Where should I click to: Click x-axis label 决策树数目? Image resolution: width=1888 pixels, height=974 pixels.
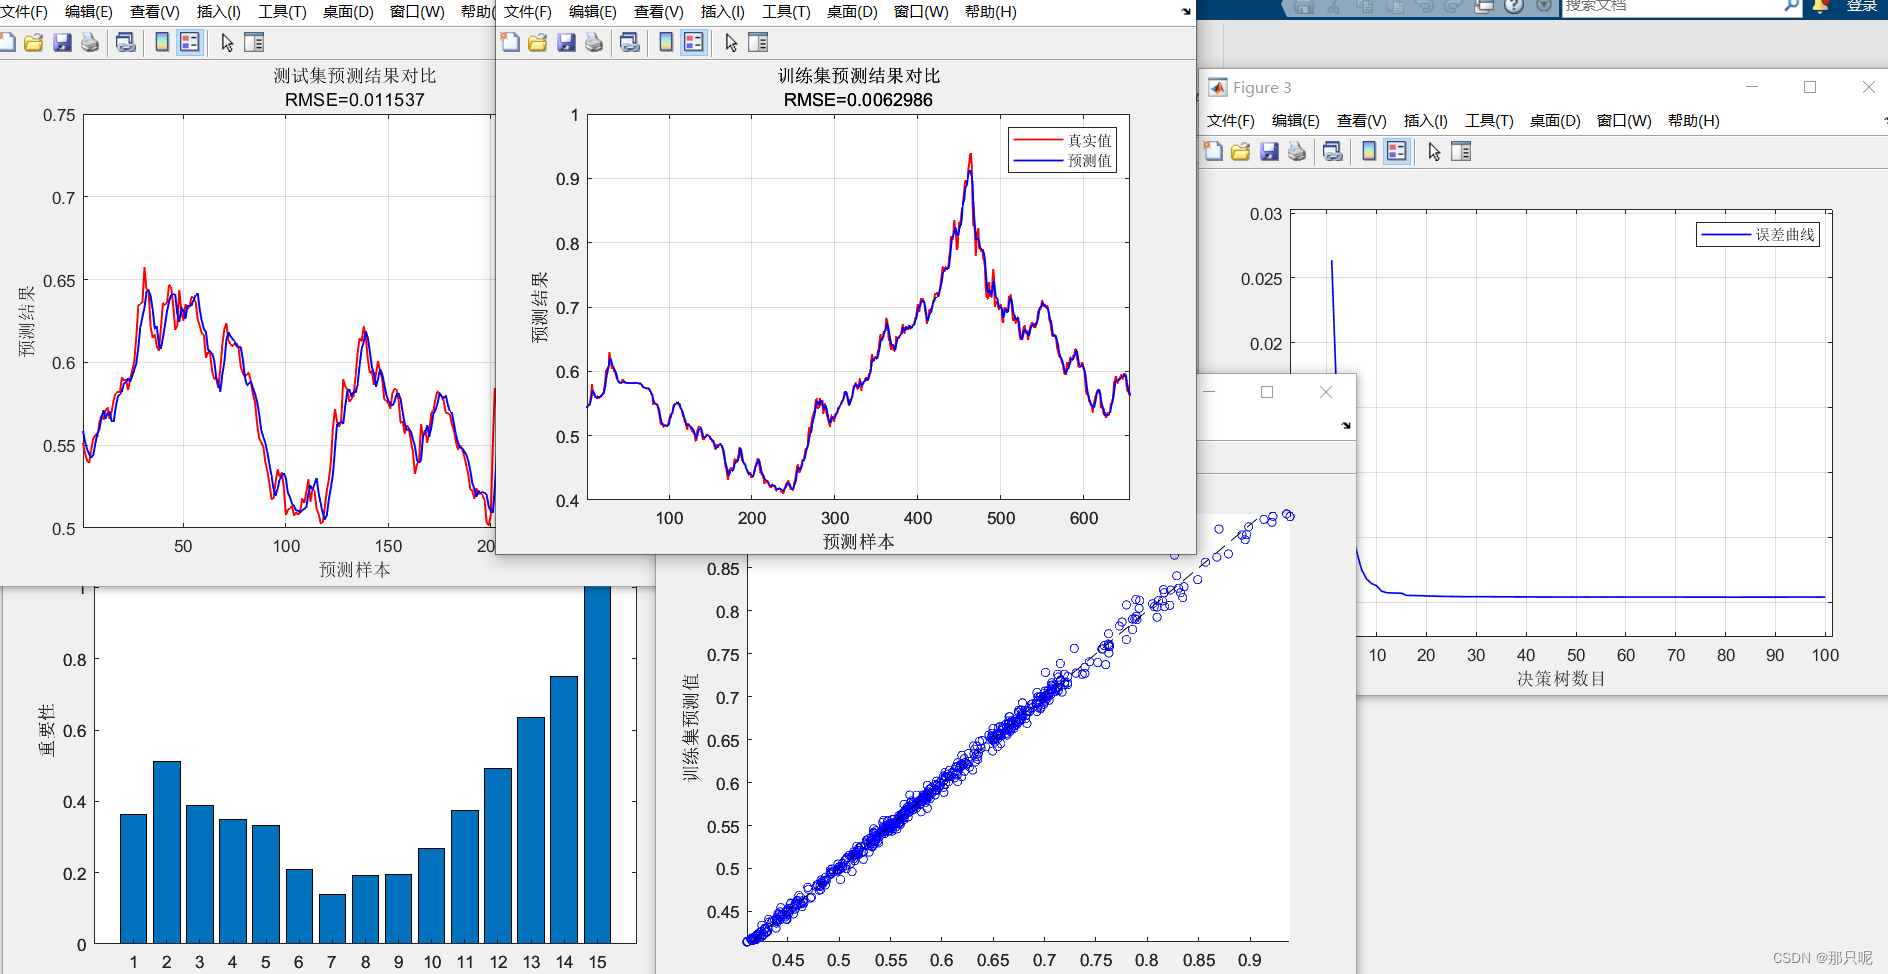coord(1560,678)
